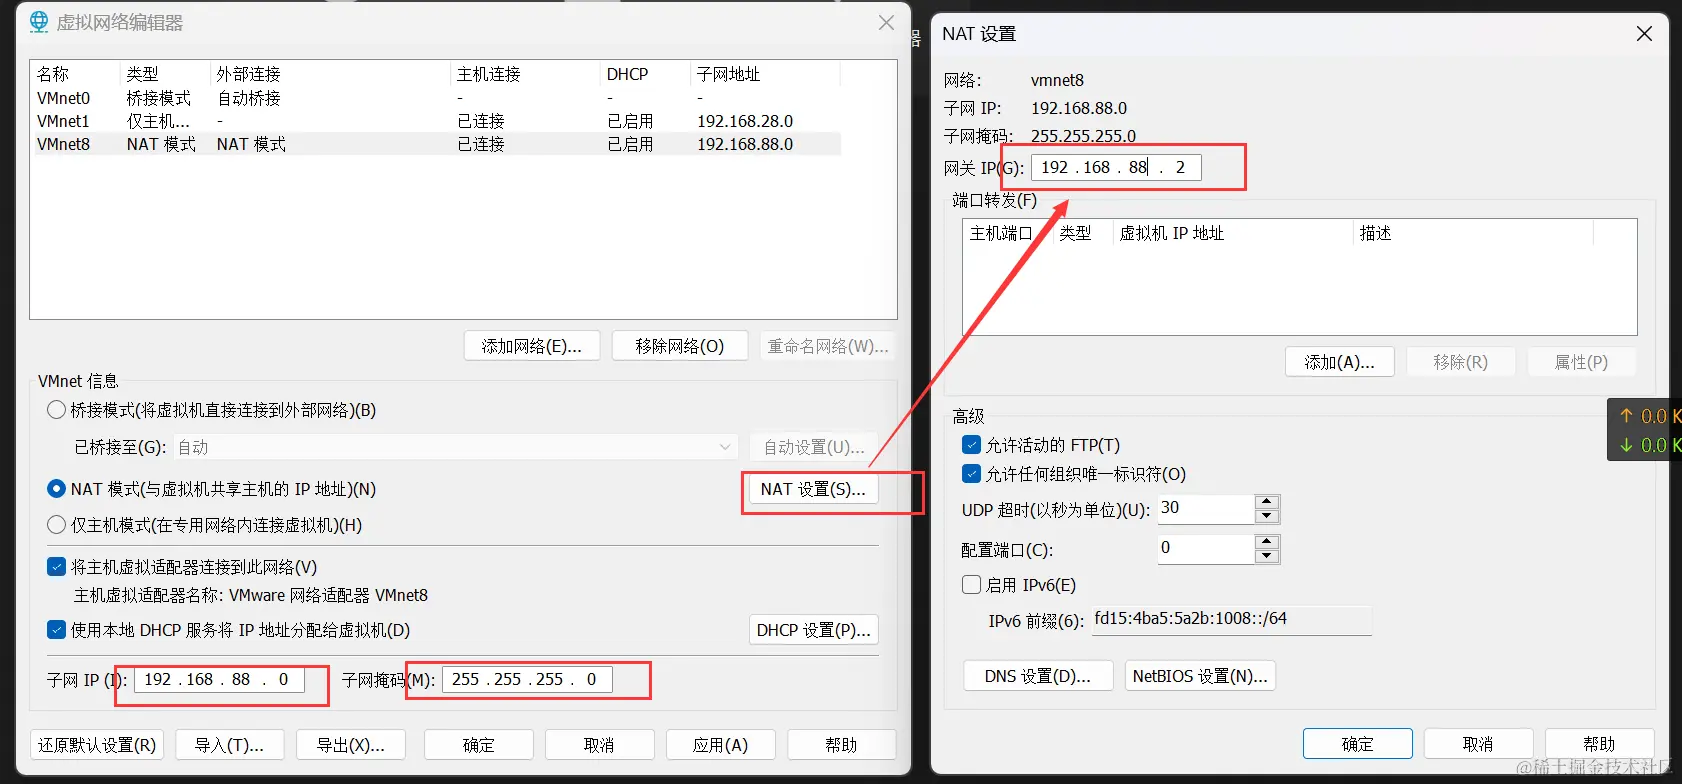Open NAT 设置(S)... button
The height and width of the screenshot is (784, 1682).
(x=813, y=489)
